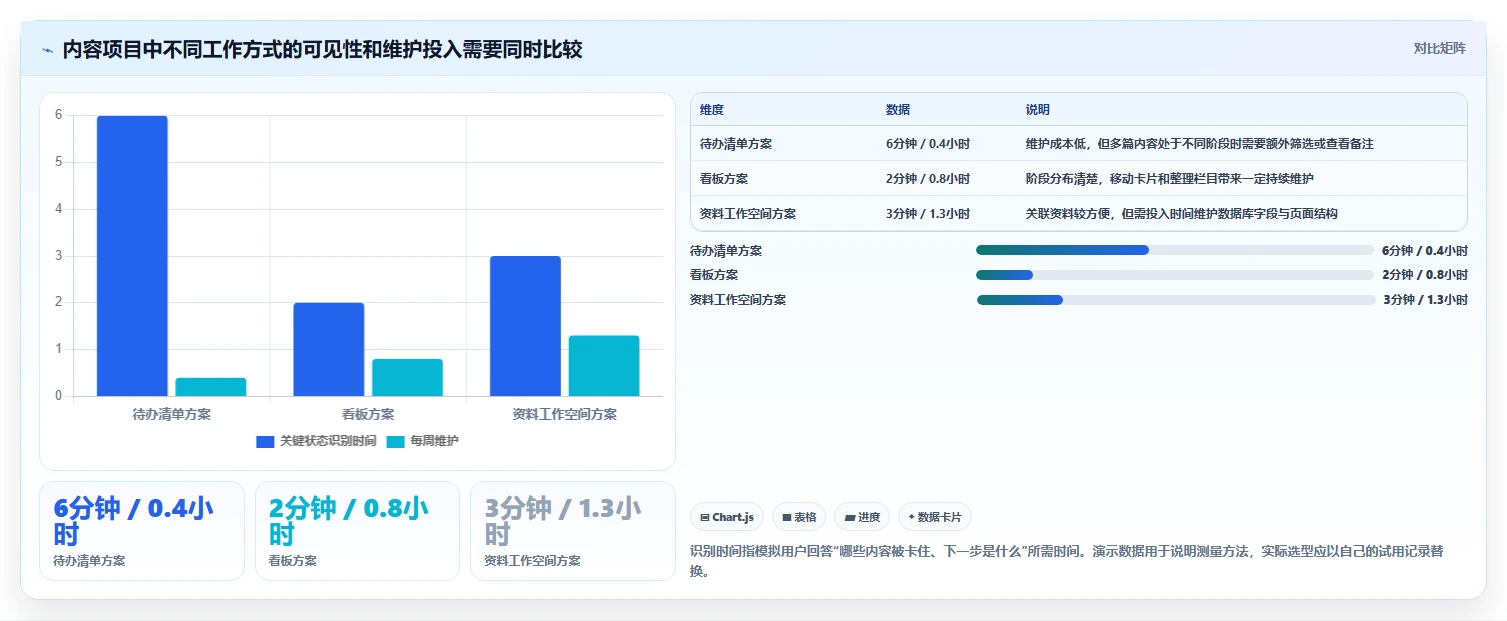Select the 表格 chip

pos(799,517)
